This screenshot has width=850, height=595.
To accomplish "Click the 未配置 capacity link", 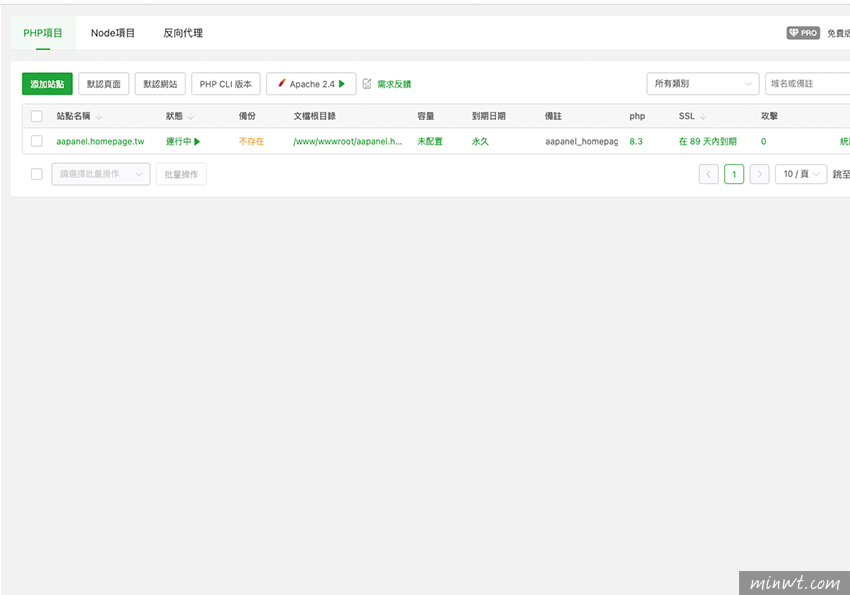I will 430,141.
